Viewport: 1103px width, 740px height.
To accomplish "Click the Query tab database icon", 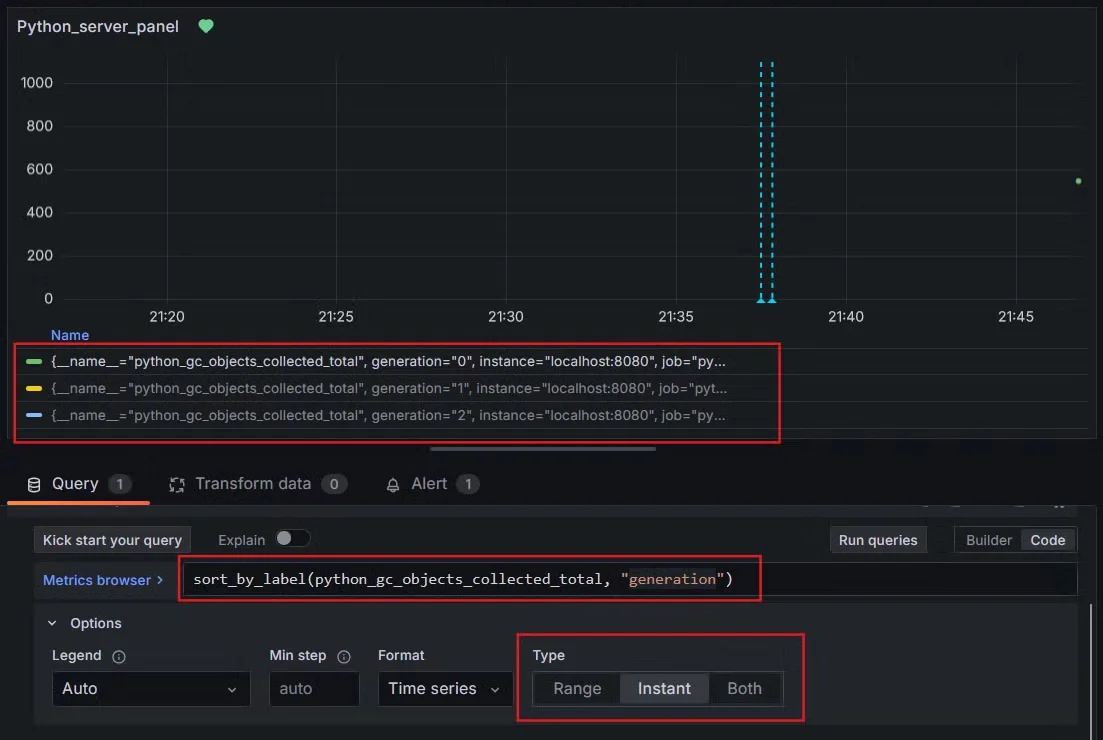I will tap(34, 485).
